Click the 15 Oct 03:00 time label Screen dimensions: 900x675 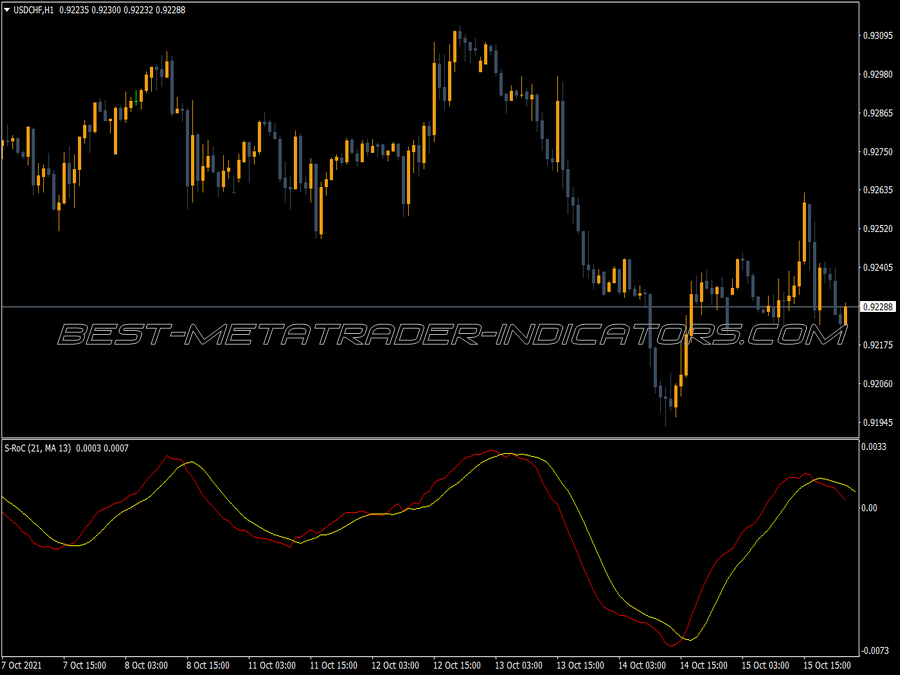tap(766, 666)
